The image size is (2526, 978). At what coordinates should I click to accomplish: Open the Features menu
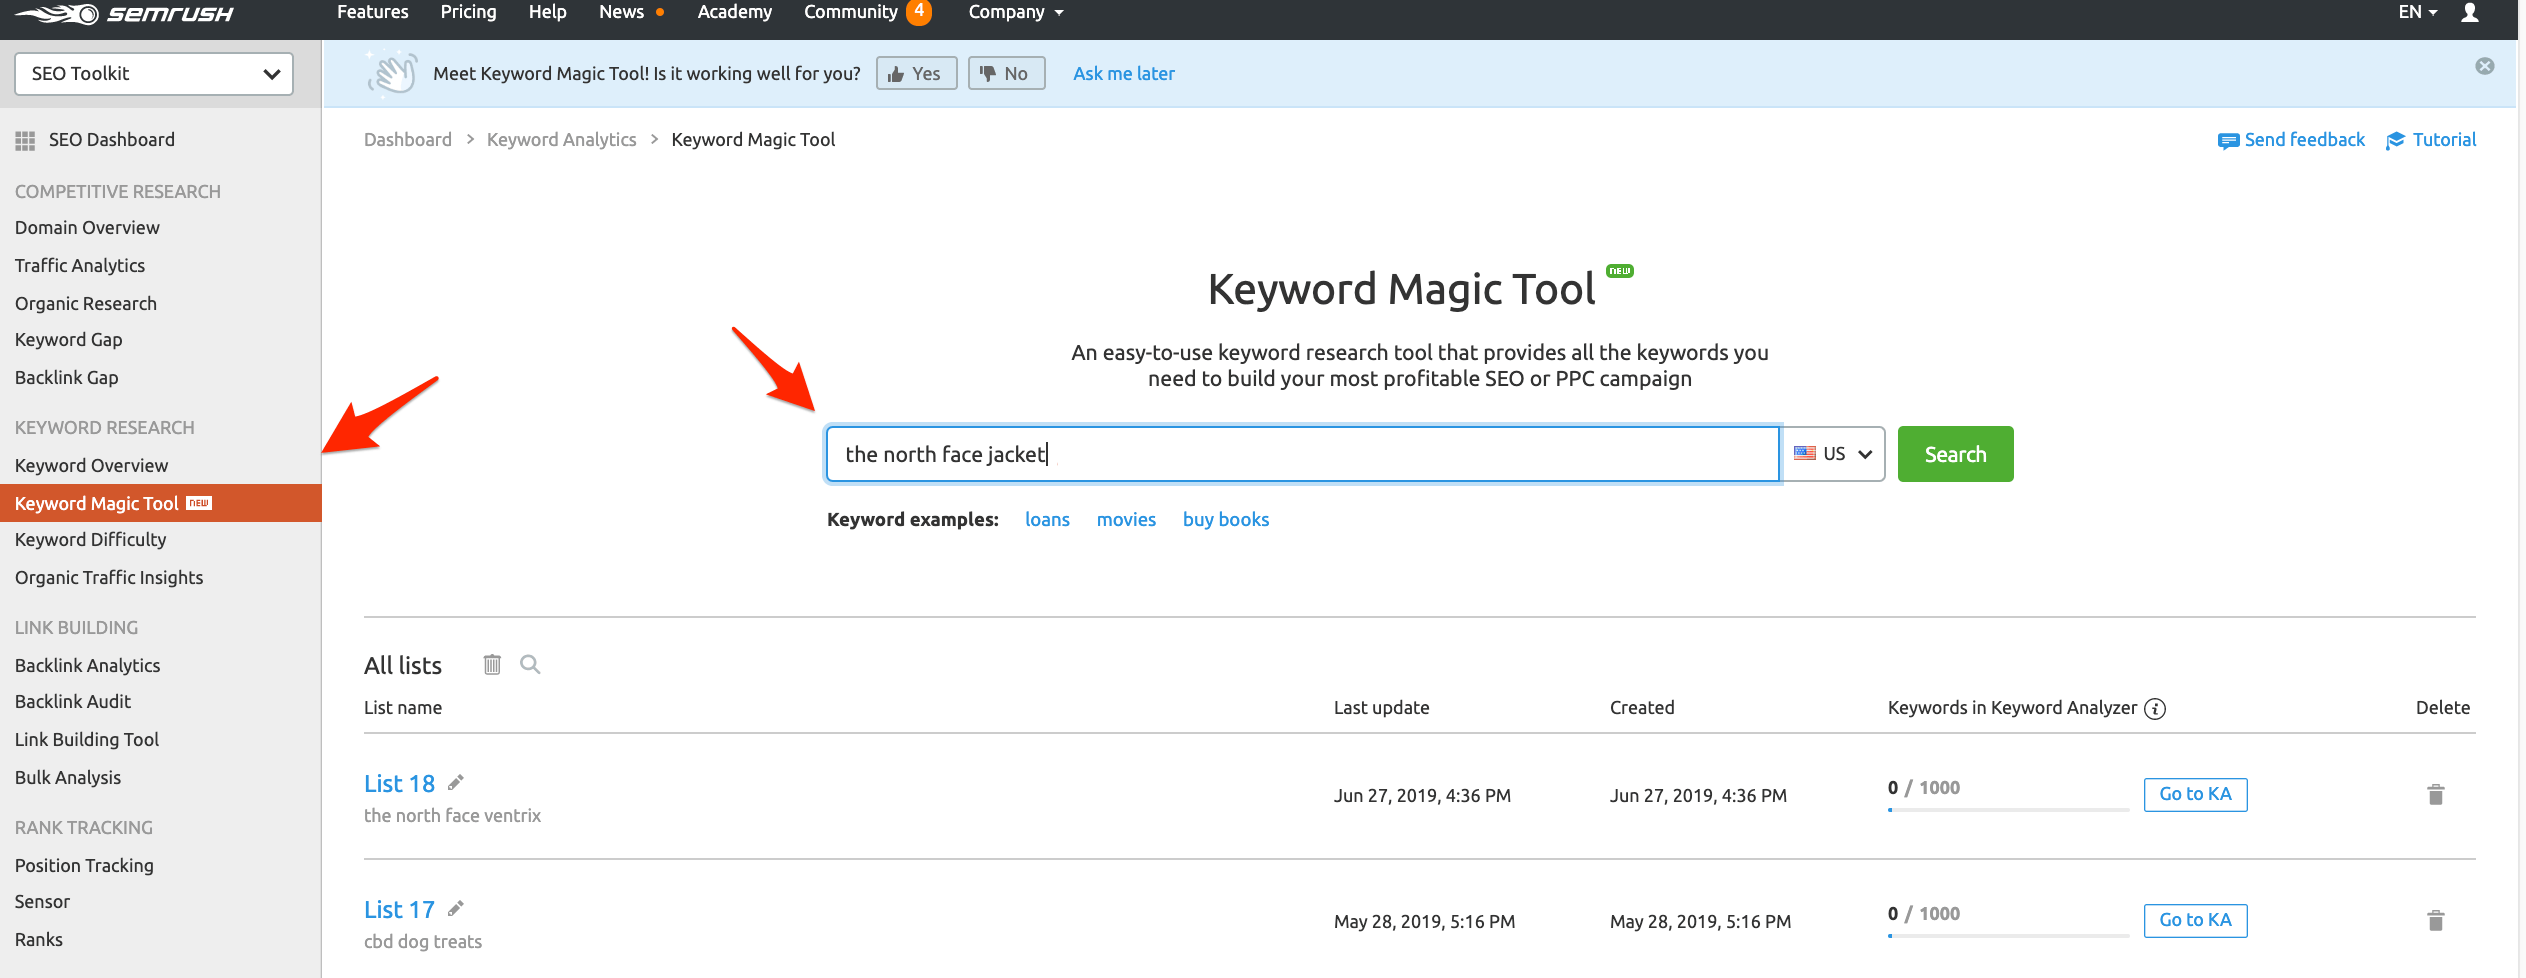click(373, 12)
